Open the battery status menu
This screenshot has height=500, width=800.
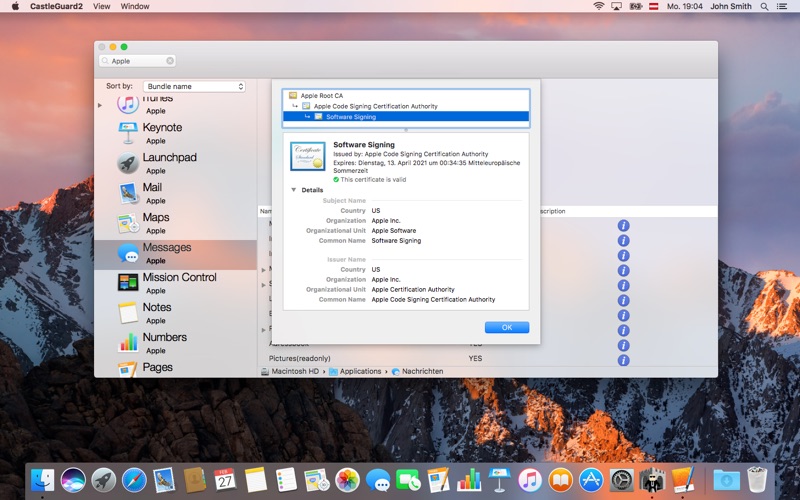click(x=635, y=6)
